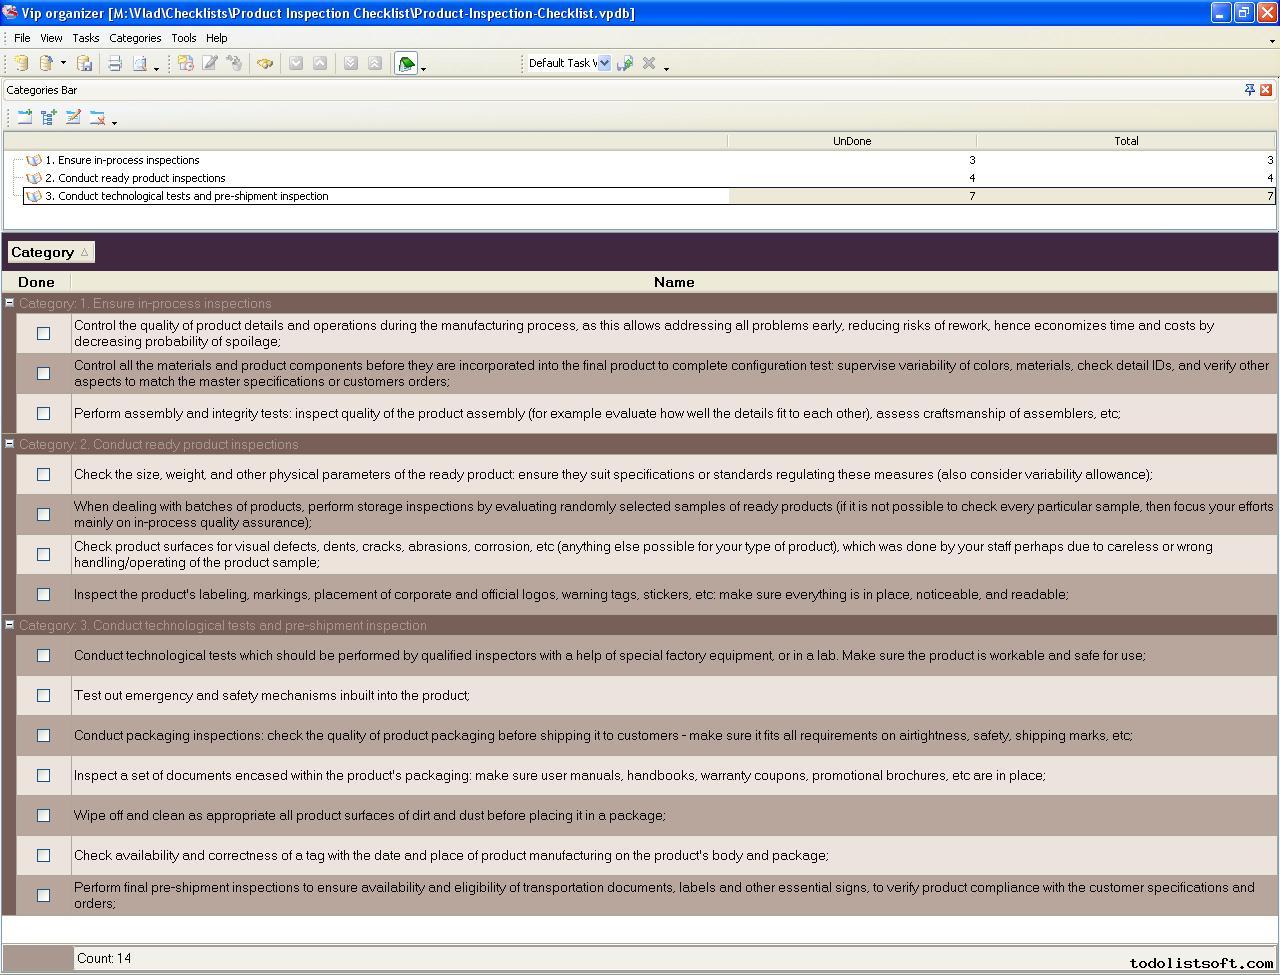Click the Delete category icon
This screenshot has height=975, width=1280.
click(97, 117)
